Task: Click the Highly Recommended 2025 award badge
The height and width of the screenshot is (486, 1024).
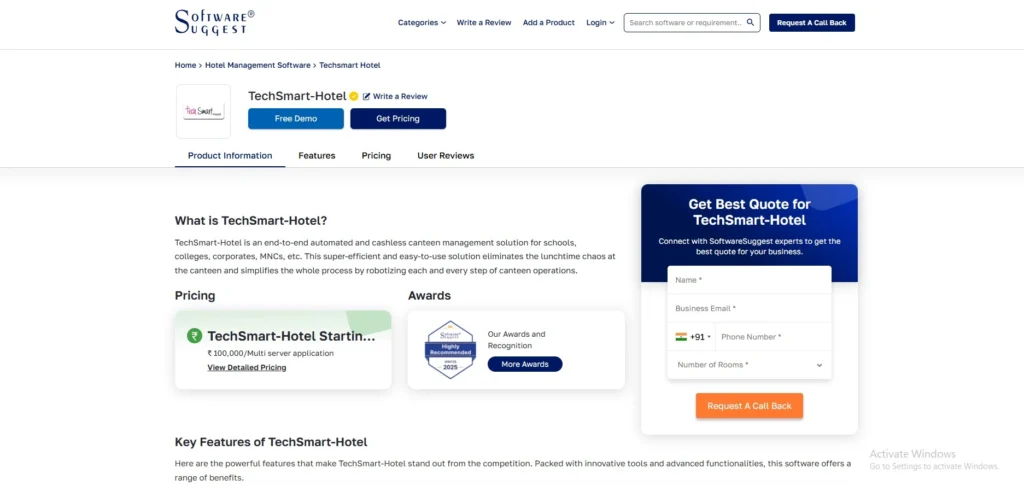Action: click(450, 349)
